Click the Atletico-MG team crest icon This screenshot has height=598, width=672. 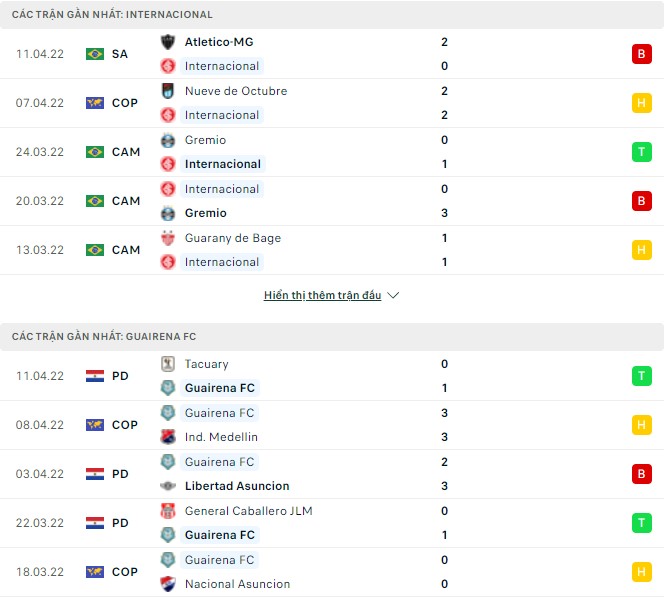[168, 42]
